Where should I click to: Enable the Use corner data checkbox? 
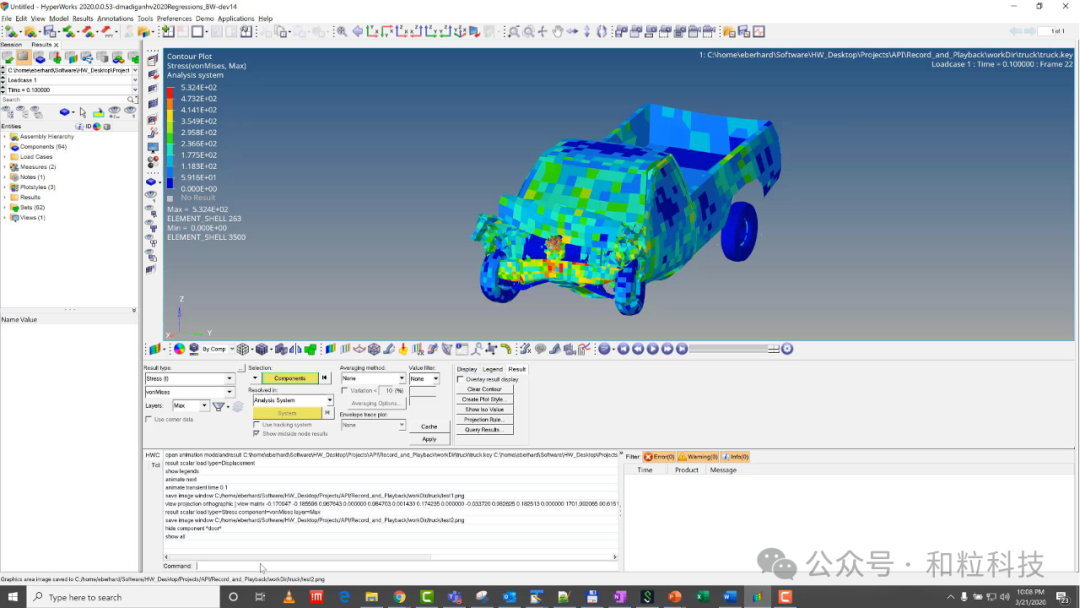coord(150,419)
